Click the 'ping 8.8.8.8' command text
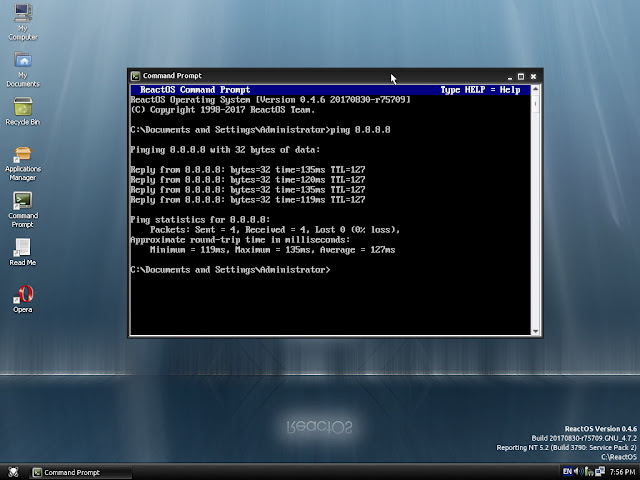Viewport: 640px width, 480px height. [x=360, y=130]
